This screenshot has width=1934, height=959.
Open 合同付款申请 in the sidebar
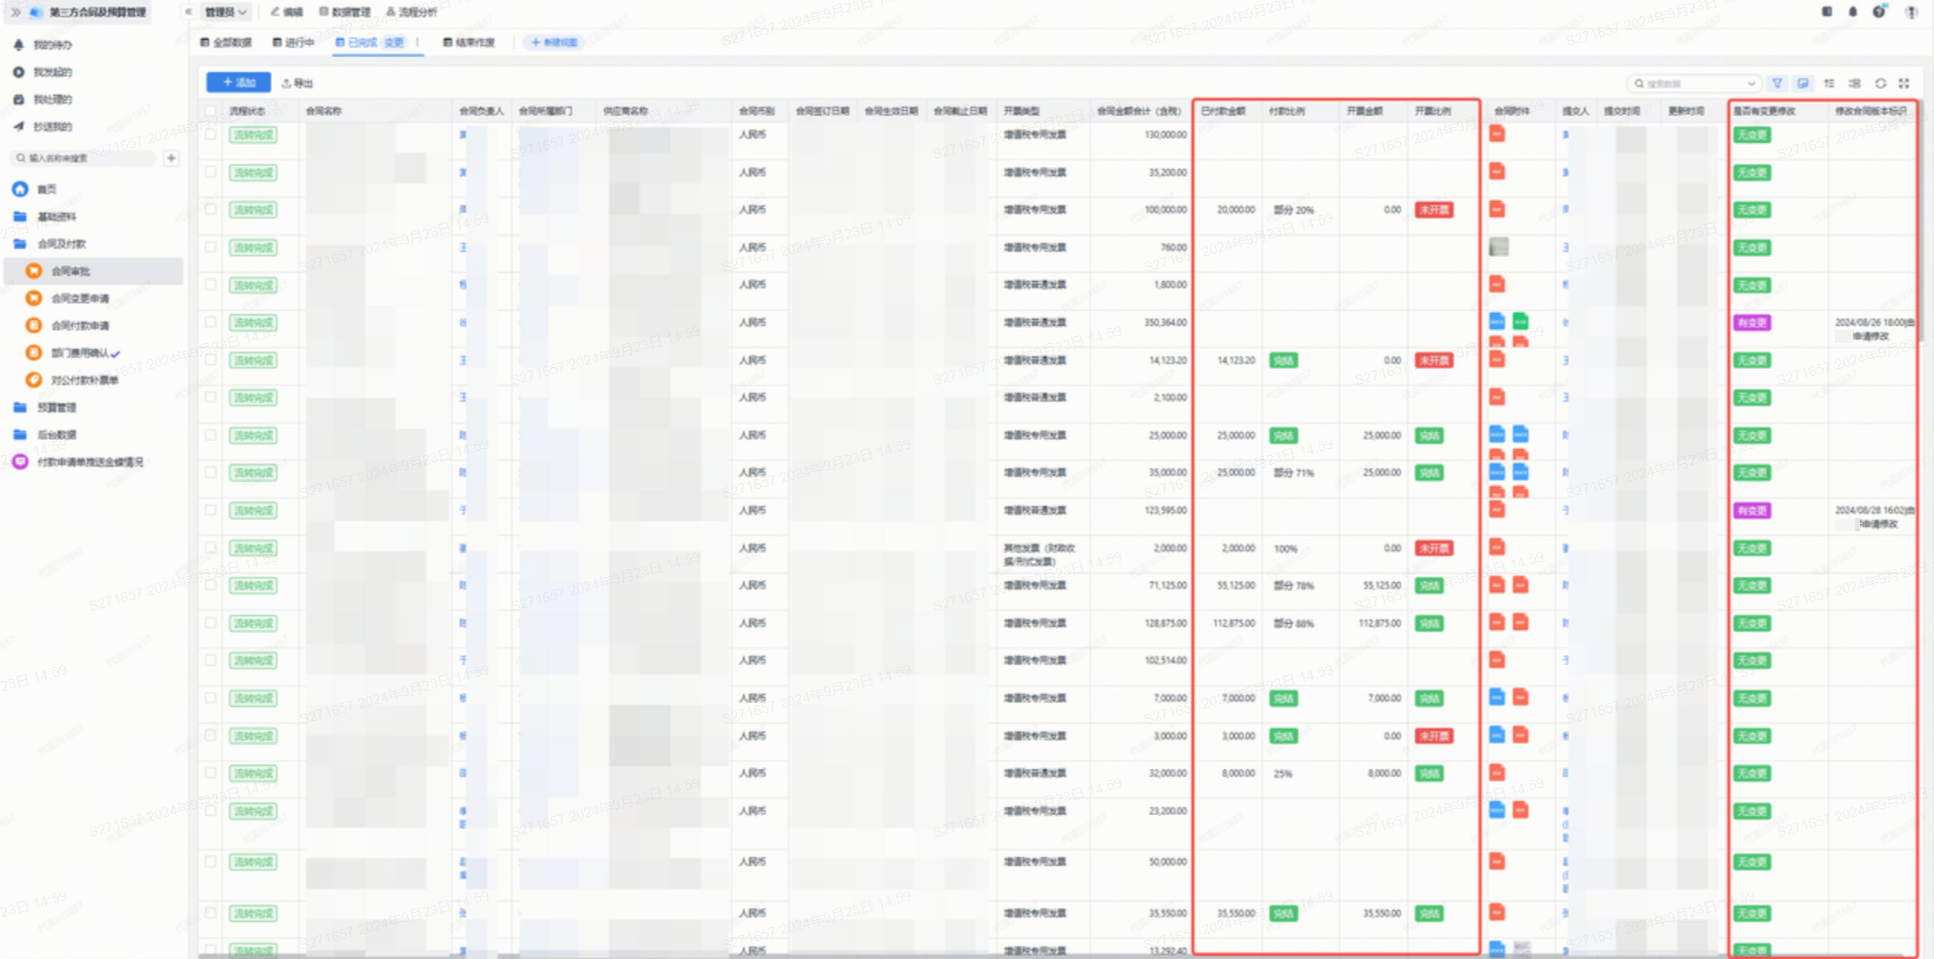[80, 326]
